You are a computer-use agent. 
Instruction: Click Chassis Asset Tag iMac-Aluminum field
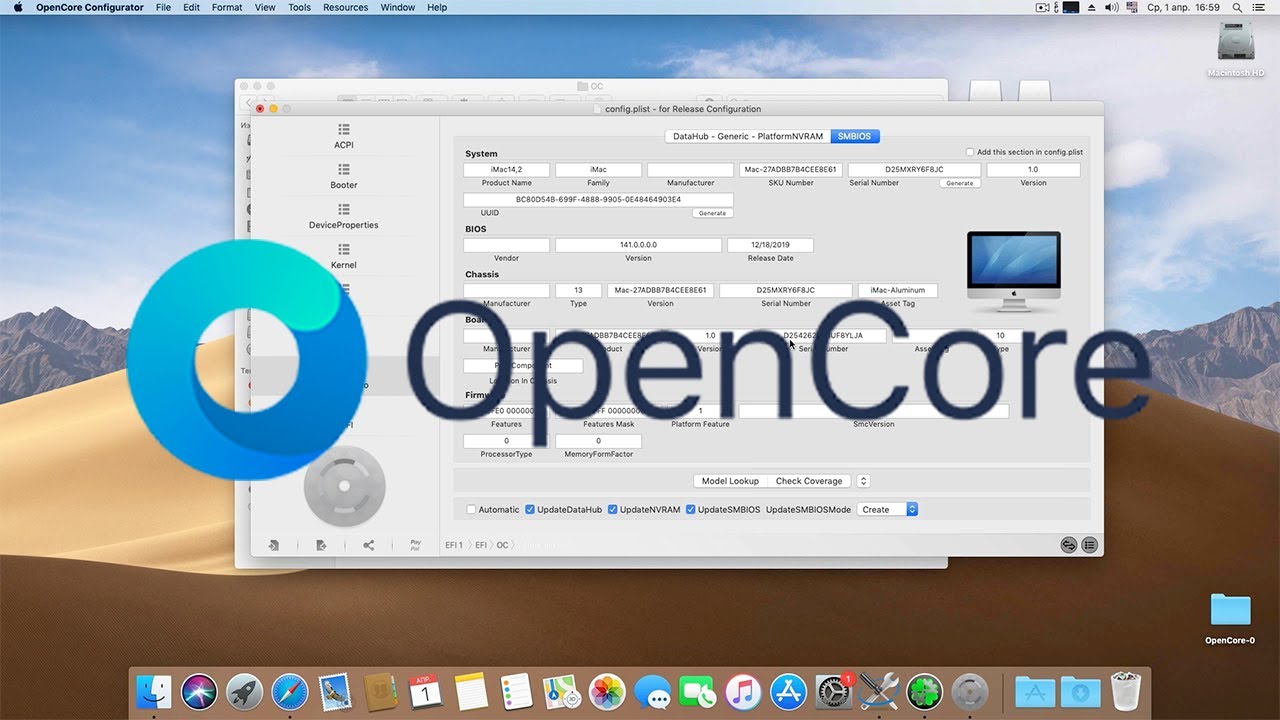pos(898,290)
